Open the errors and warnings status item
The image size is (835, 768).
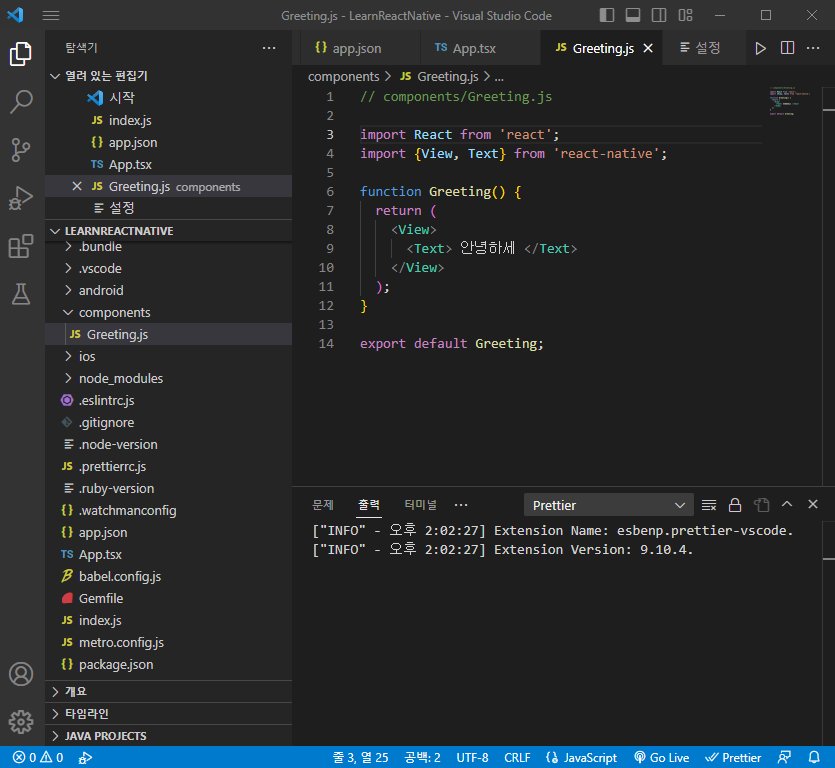38,757
